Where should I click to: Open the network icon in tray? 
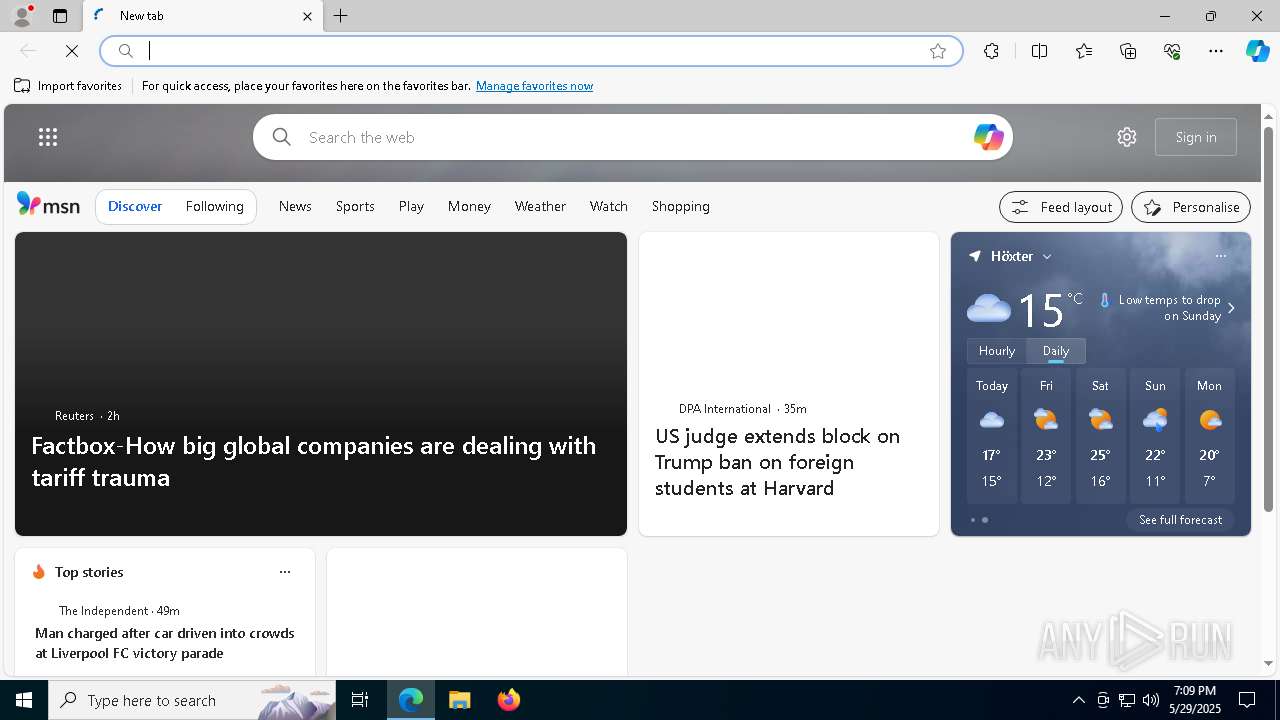point(1127,700)
